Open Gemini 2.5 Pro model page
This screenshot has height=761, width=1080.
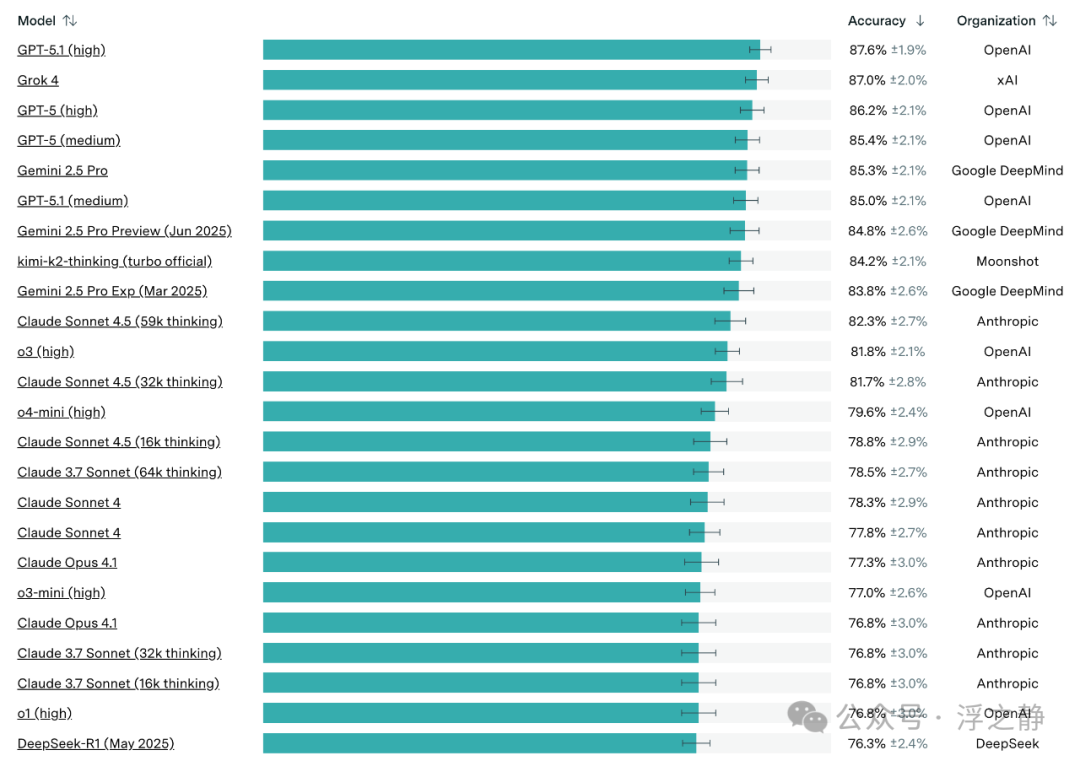coord(63,171)
